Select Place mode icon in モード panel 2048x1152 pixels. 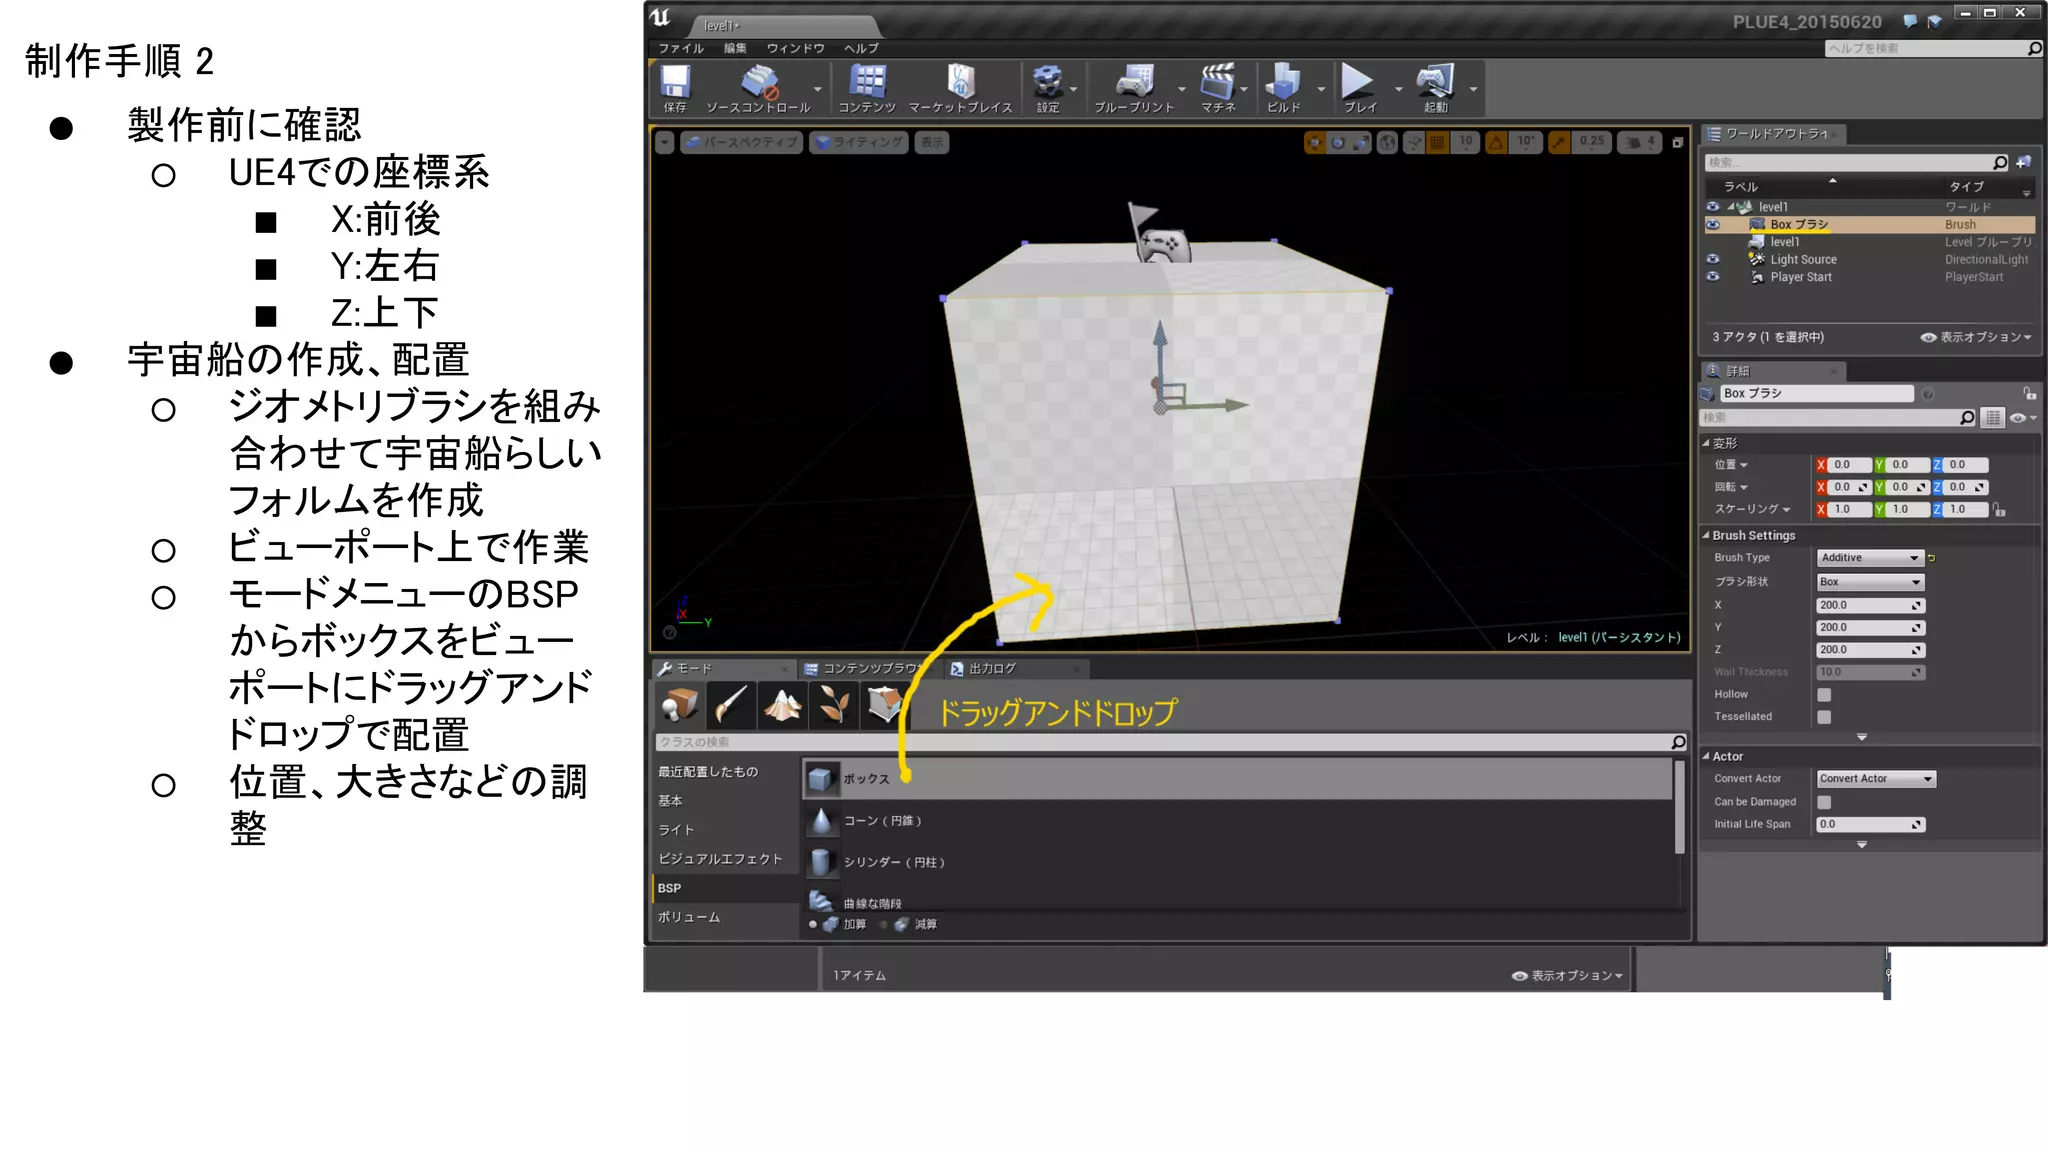[680, 705]
